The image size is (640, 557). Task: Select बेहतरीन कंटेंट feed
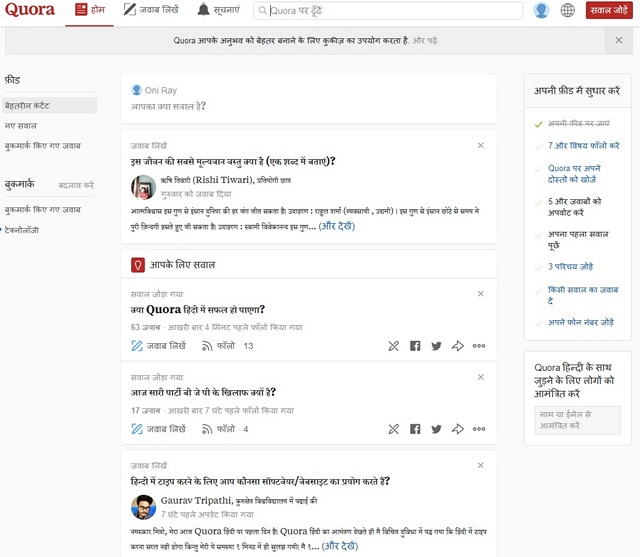tap(50, 106)
